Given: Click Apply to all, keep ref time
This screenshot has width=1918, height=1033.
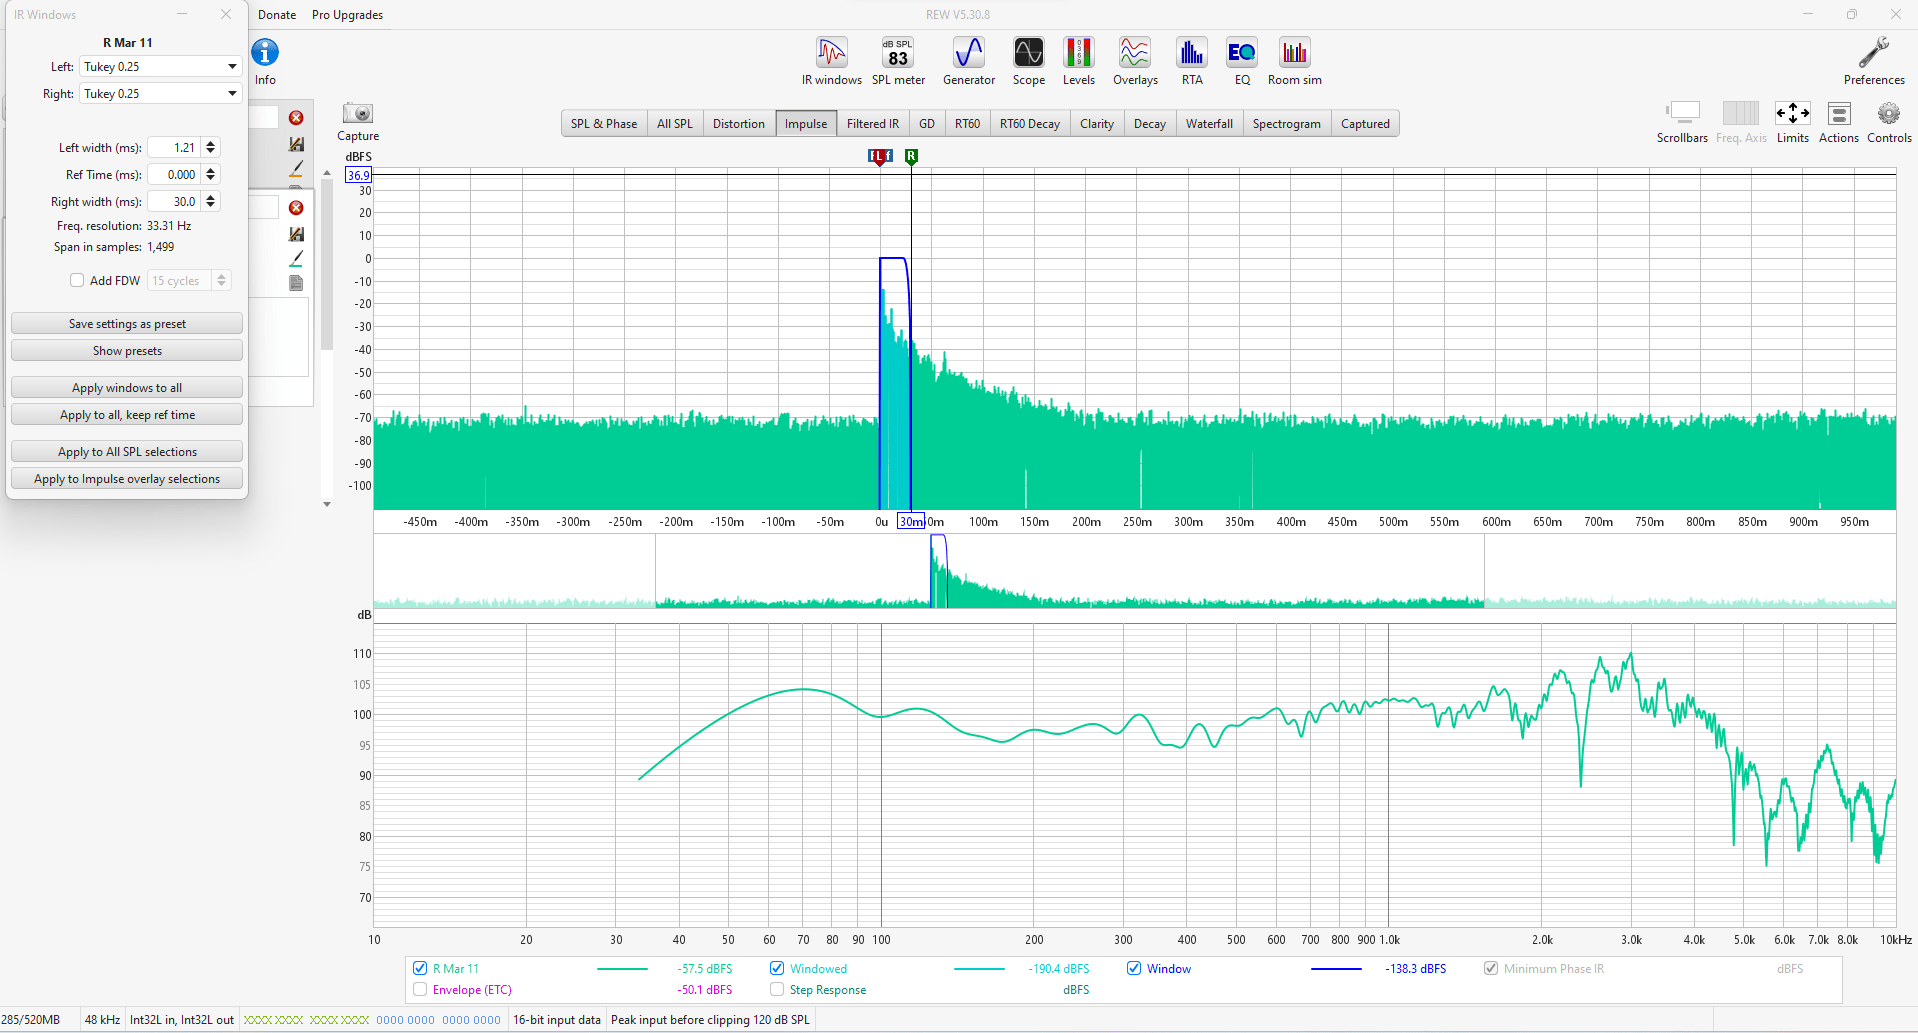Looking at the screenshot, I should tap(127, 415).
